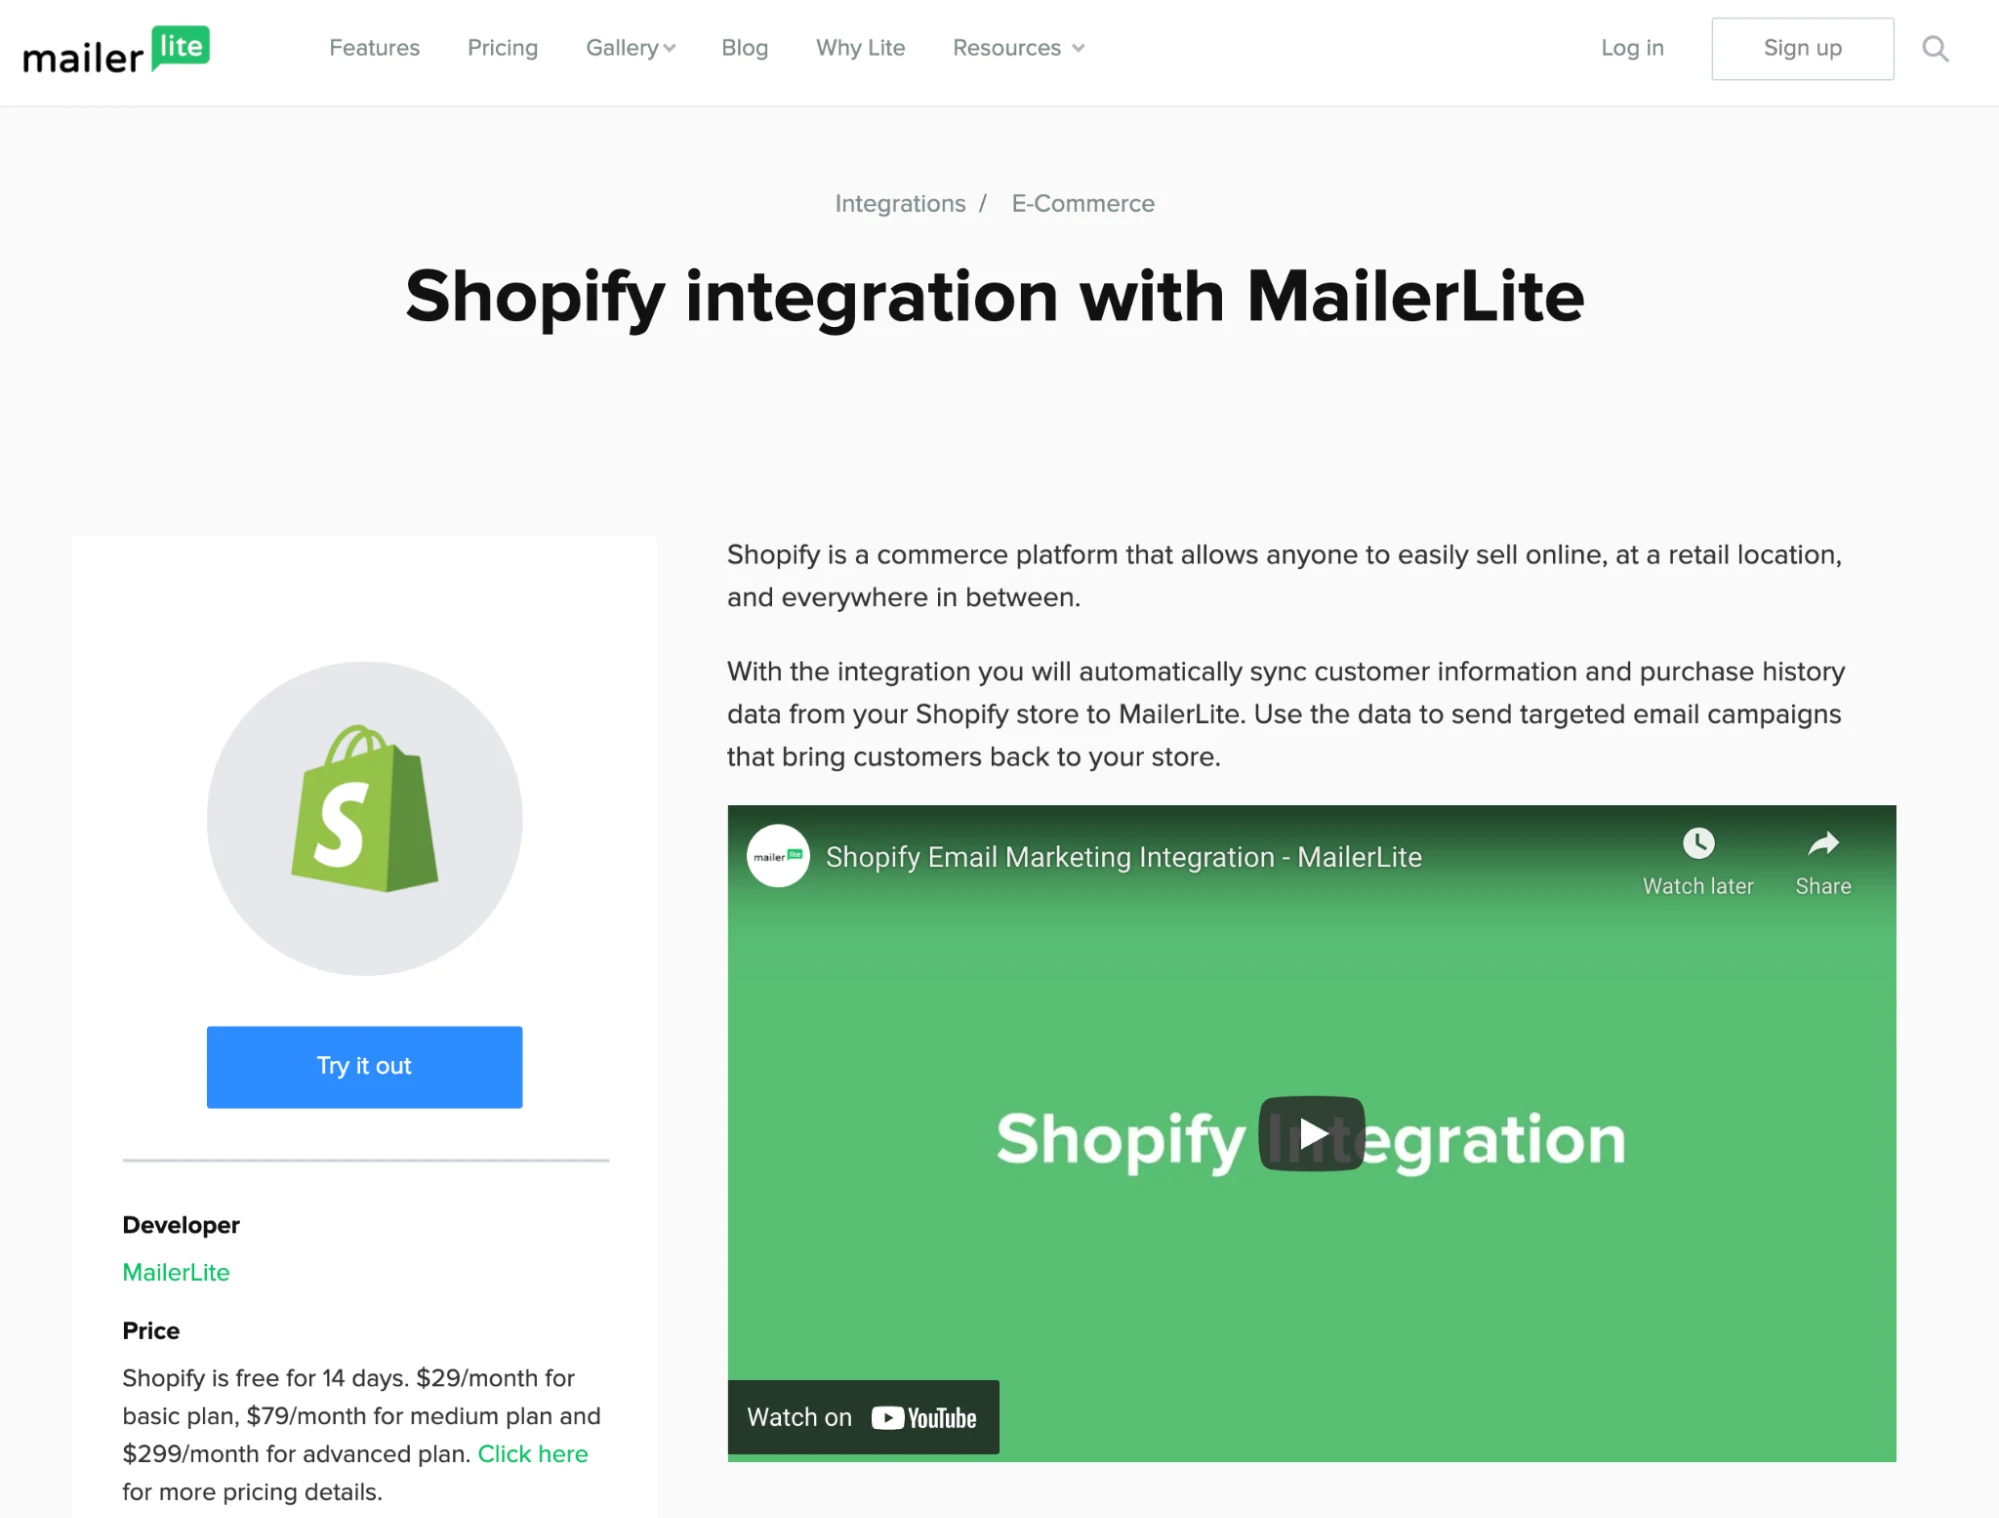The width and height of the screenshot is (1999, 1518).
Task: Click the Blog navigation tab
Action: (744, 48)
